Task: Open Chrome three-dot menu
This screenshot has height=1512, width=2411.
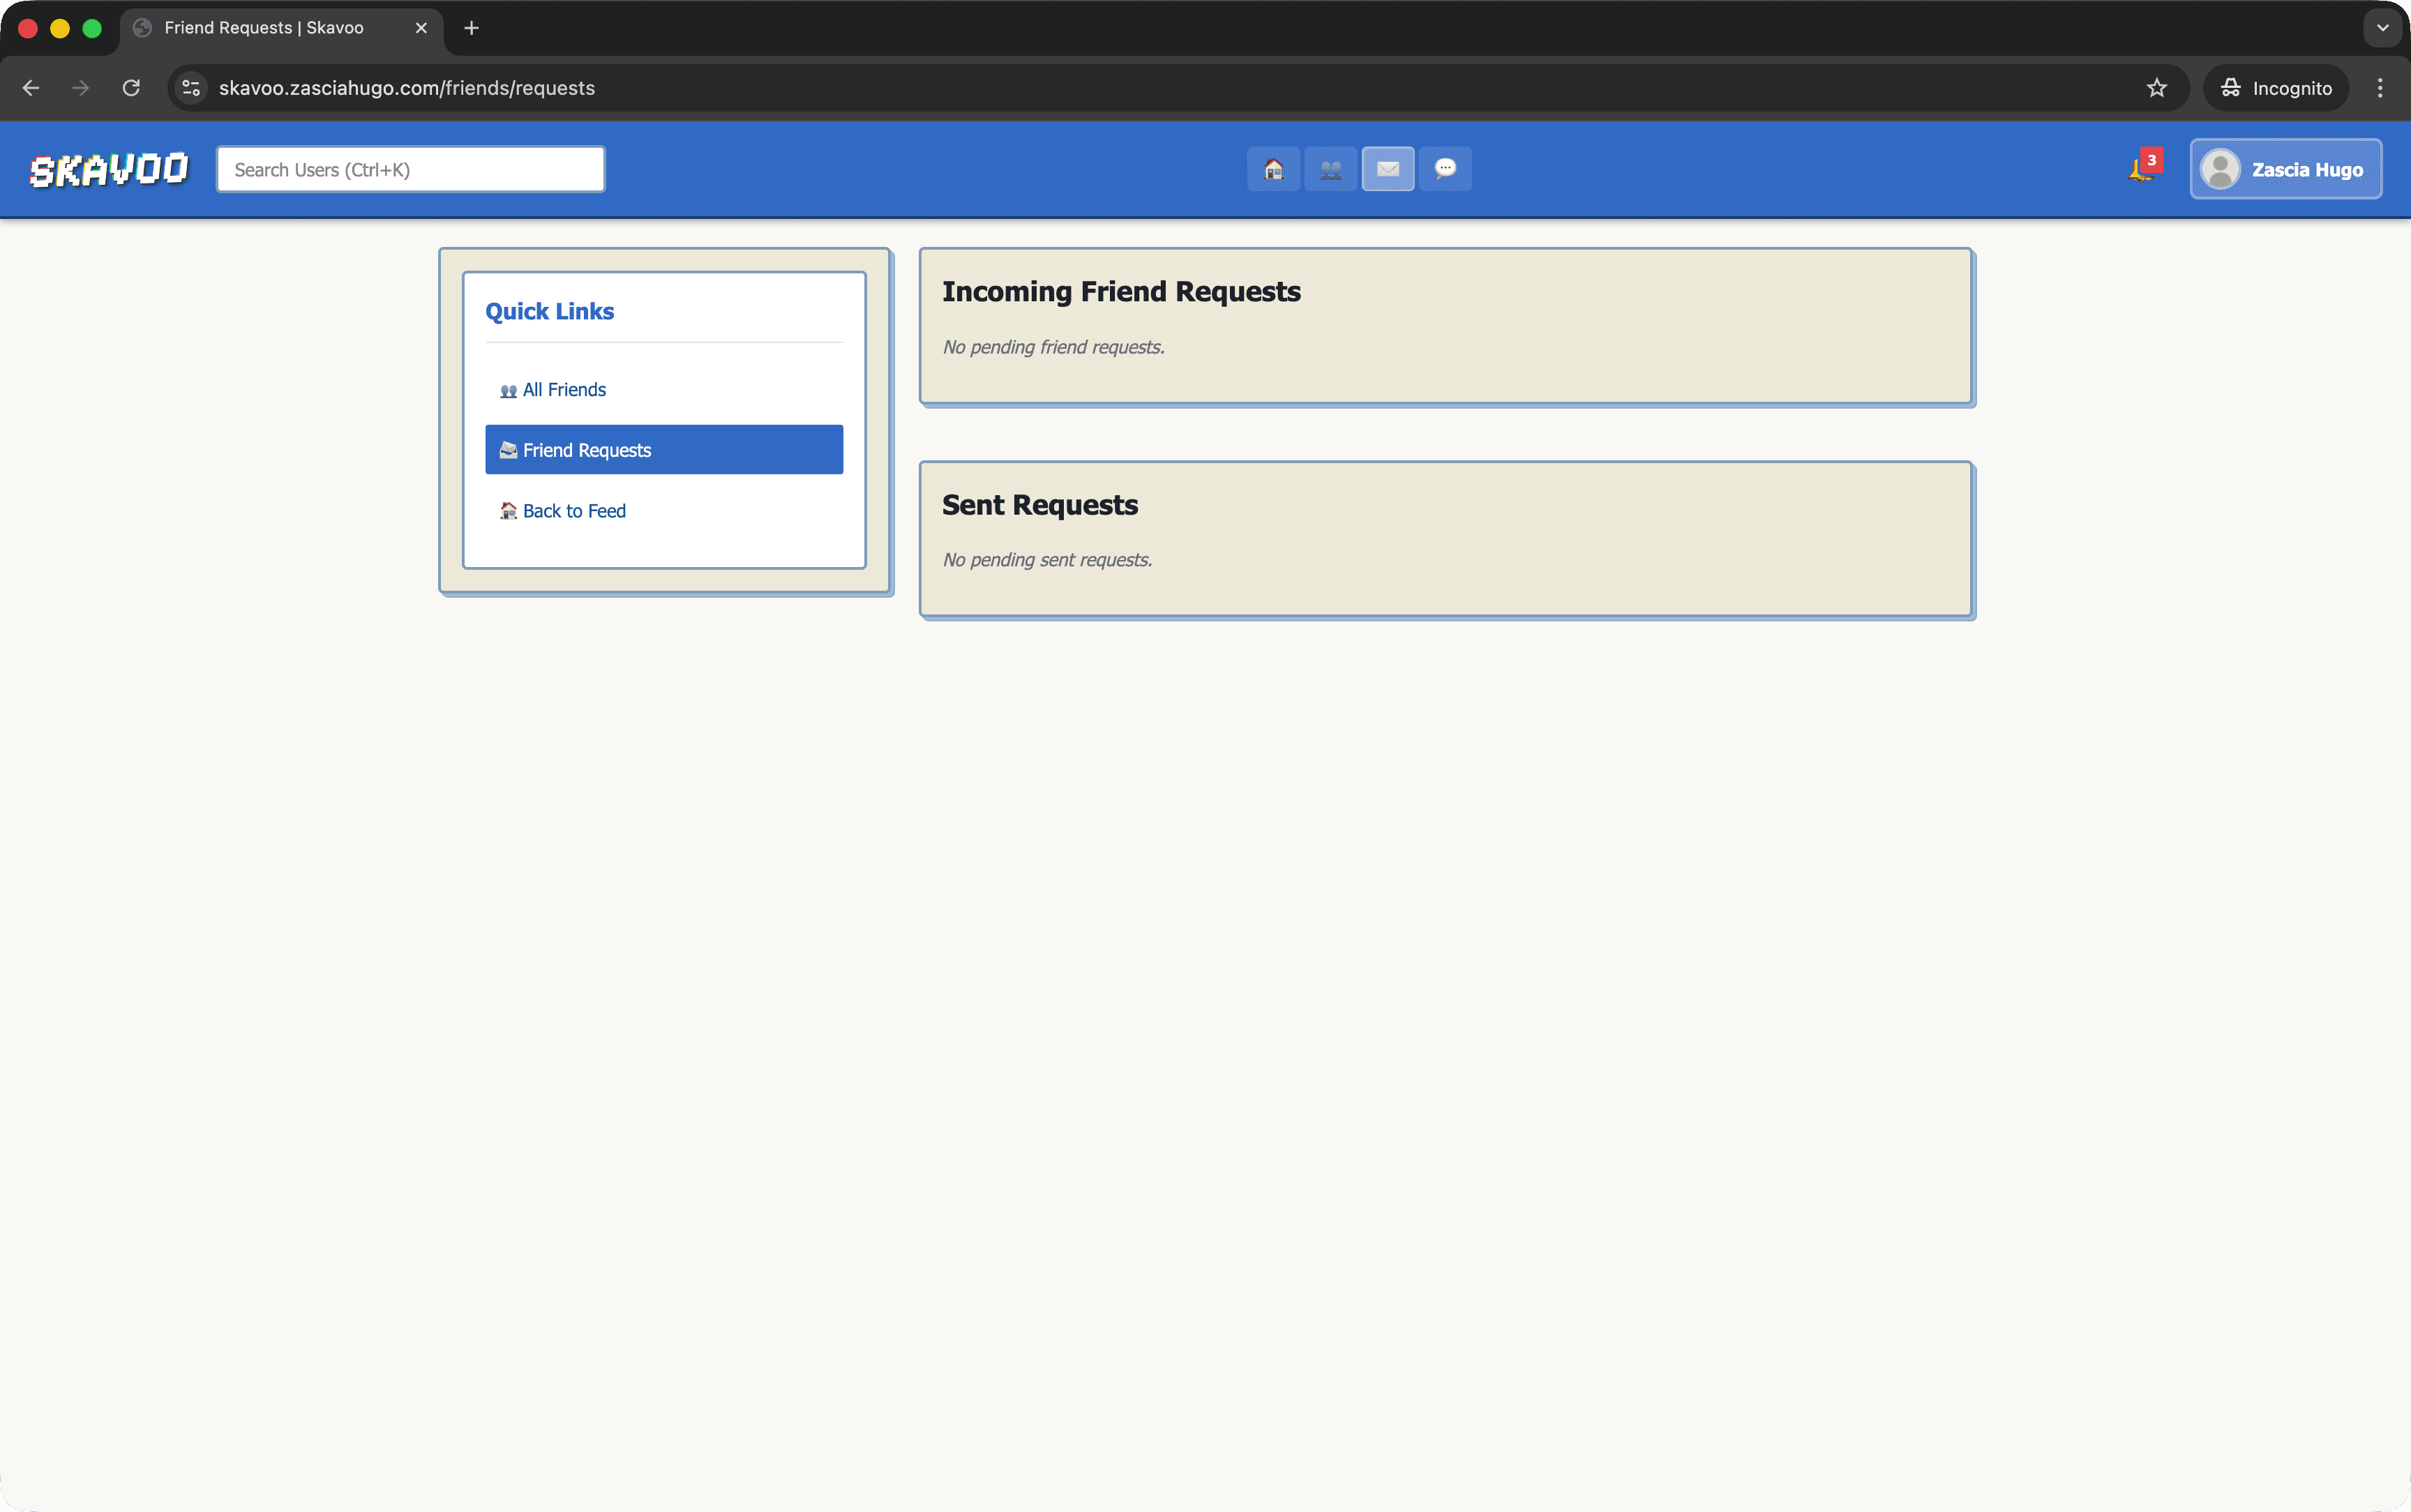Action: point(2379,88)
